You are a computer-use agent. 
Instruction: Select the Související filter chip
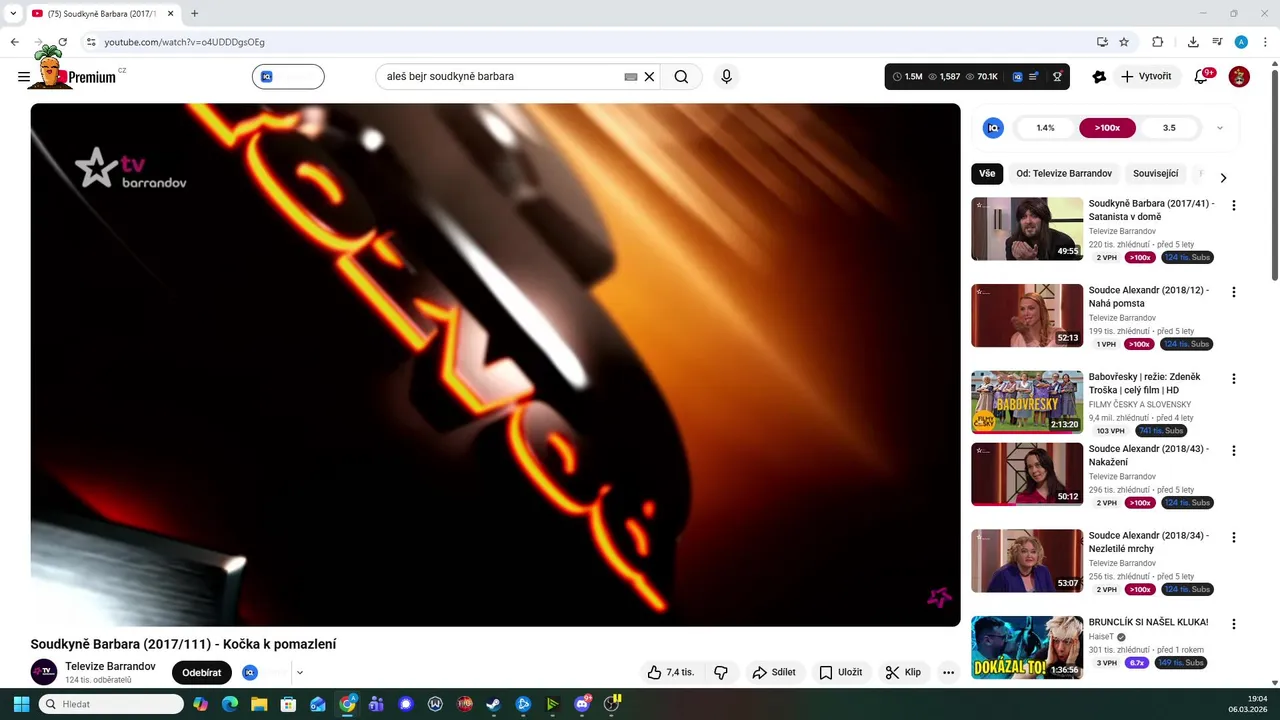tap(1156, 173)
